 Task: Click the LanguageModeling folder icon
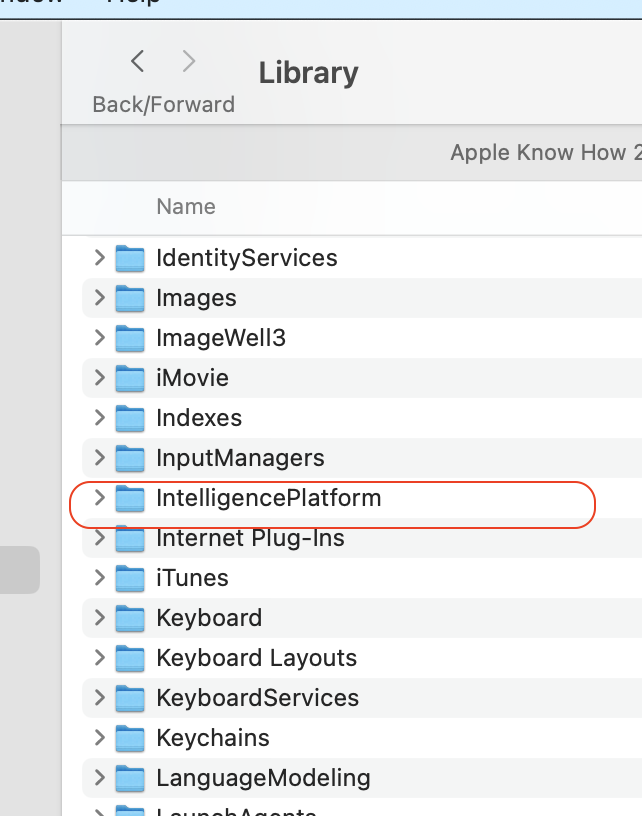coord(130,778)
